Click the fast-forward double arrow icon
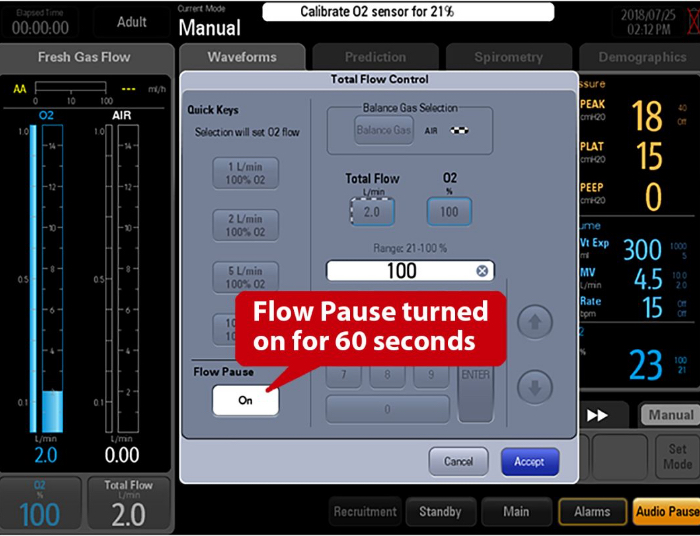 598,415
